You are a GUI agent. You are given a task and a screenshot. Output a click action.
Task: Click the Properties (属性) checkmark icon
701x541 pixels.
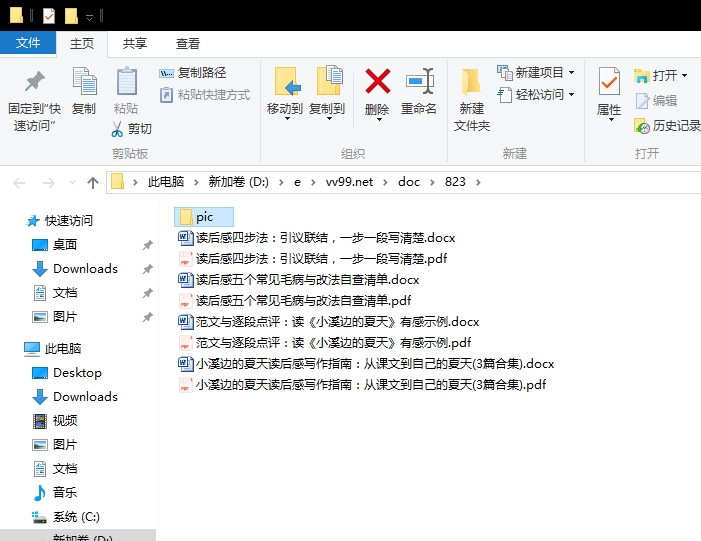coord(609,81)
